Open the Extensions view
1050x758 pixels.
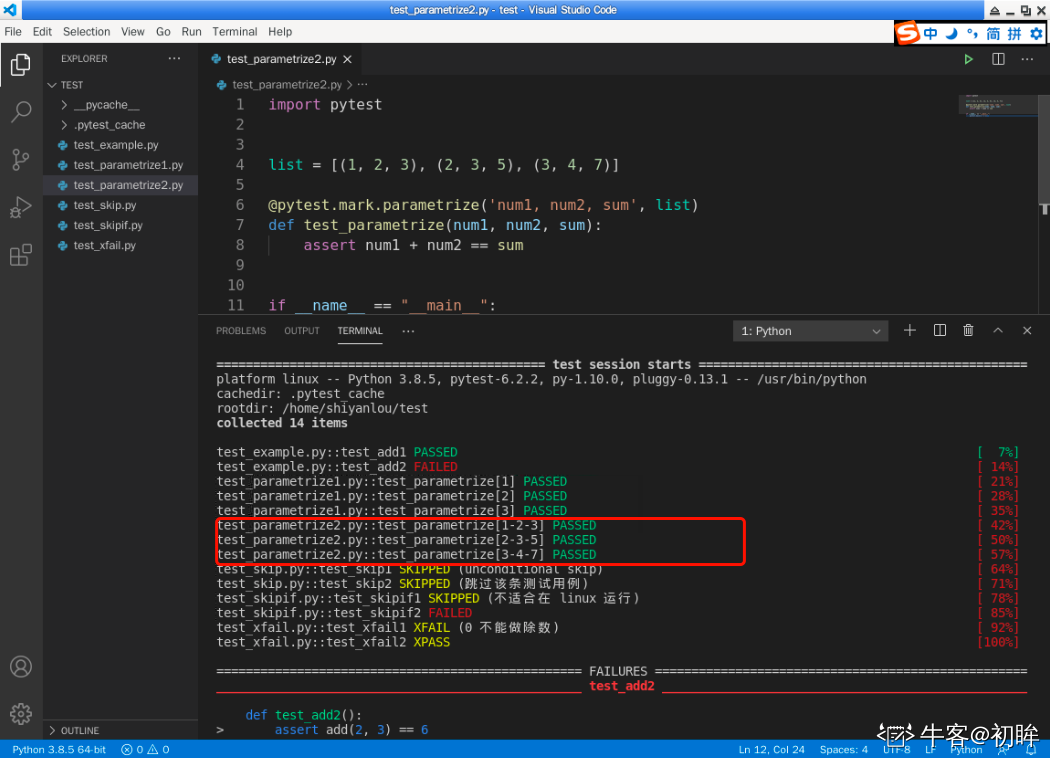21,255
